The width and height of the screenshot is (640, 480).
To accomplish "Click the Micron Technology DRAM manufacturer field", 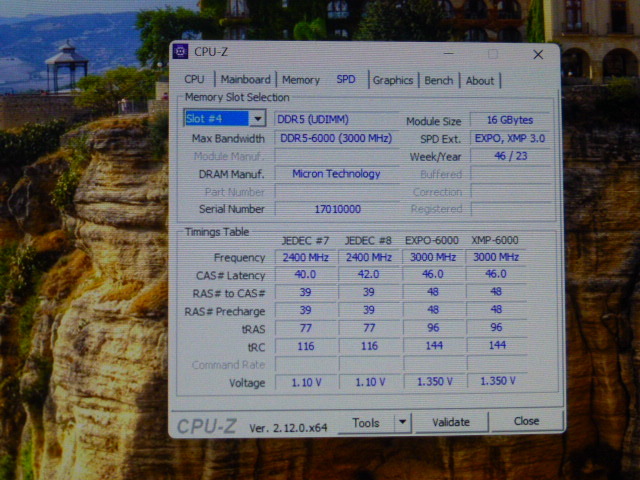I will (x=336, y=174).
